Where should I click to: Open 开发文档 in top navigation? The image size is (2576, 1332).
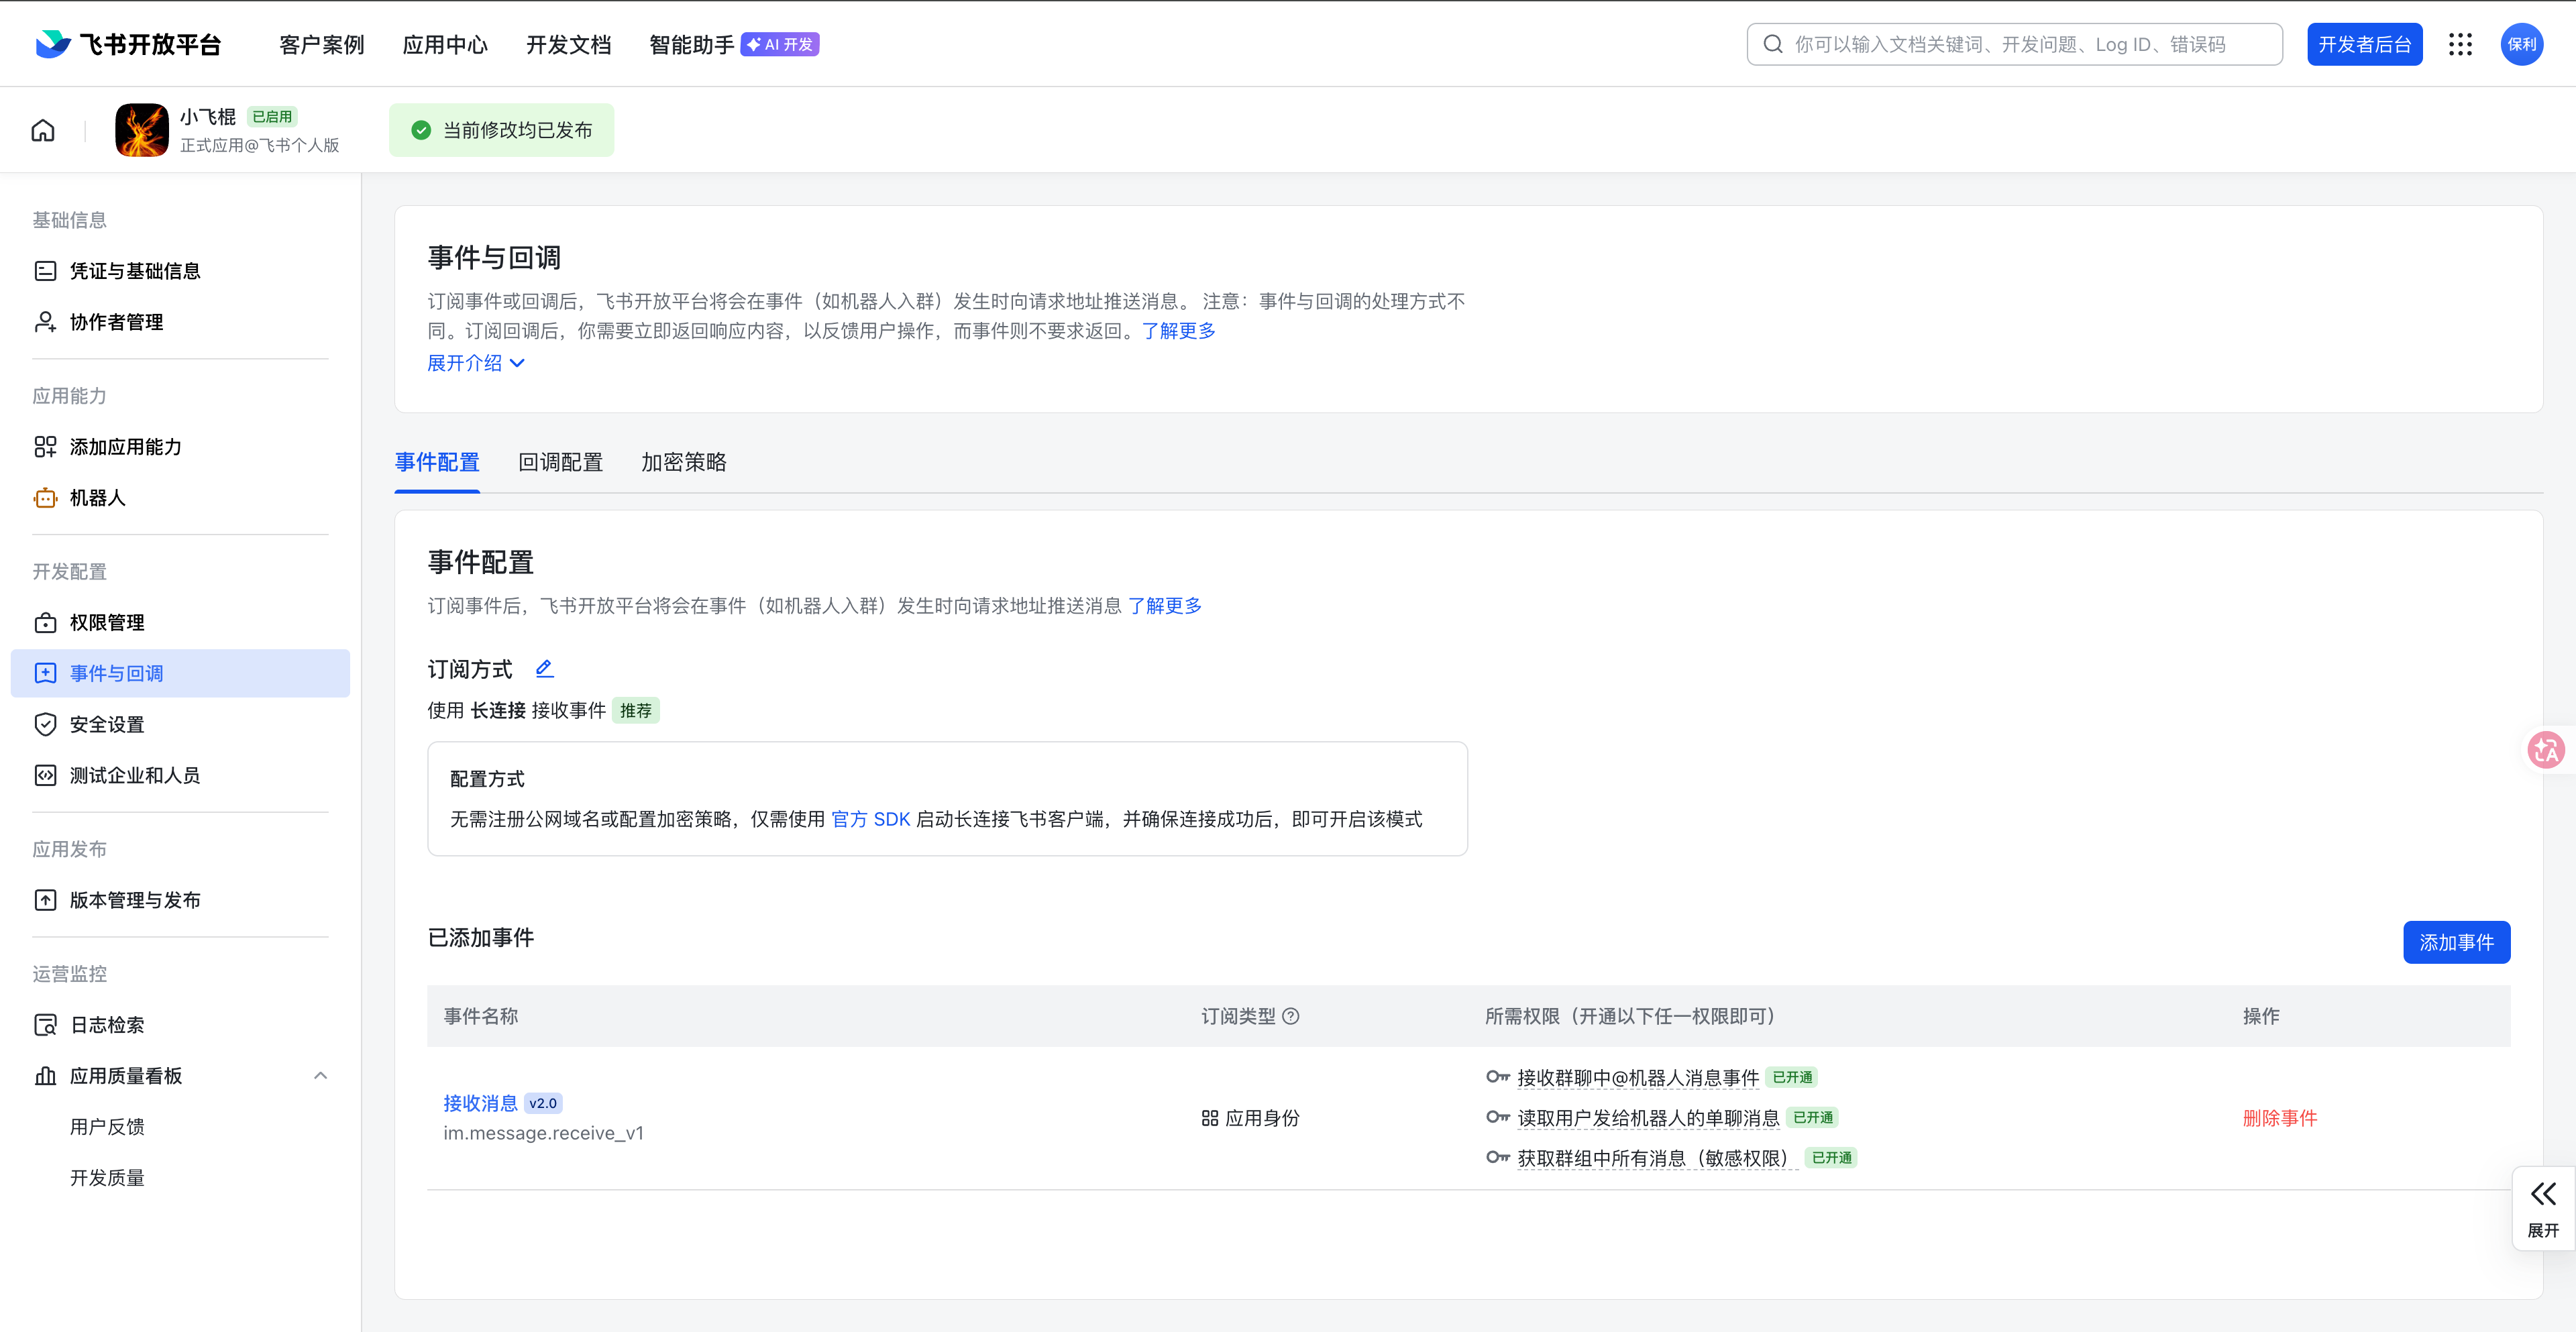coord(568,45)
